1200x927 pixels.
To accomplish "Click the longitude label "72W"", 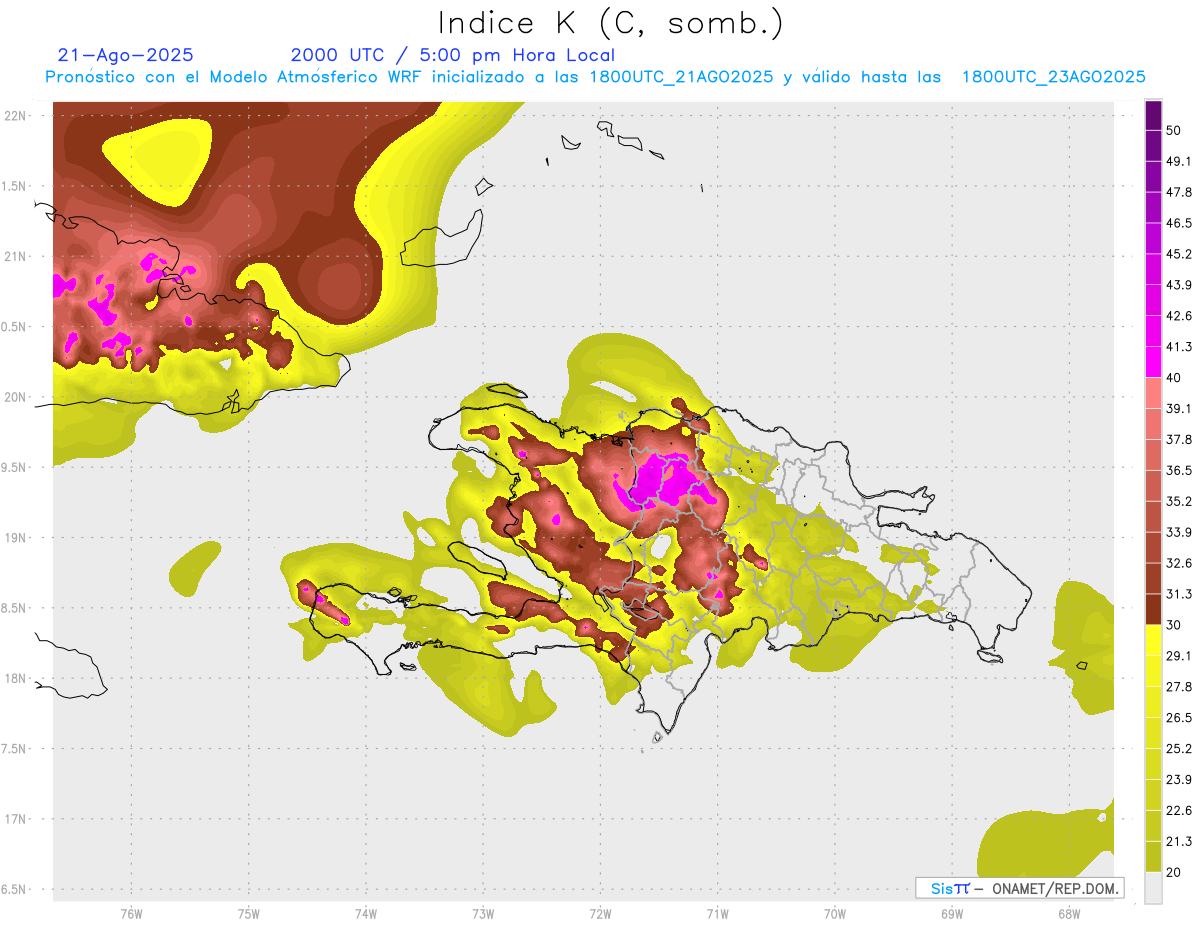I will [600, 914].
